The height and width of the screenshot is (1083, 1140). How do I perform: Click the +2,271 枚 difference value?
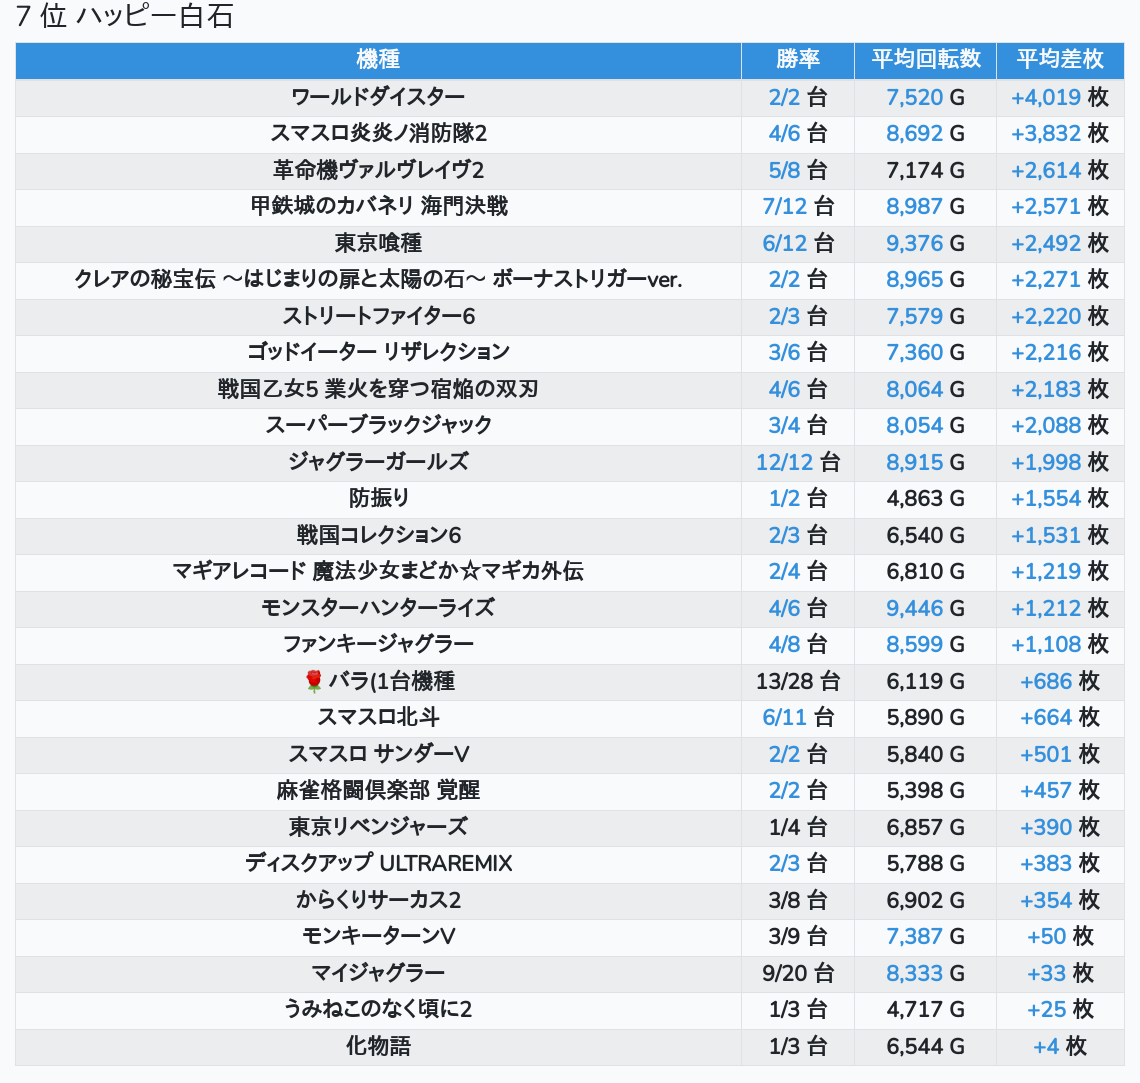tap(1060, 280)
